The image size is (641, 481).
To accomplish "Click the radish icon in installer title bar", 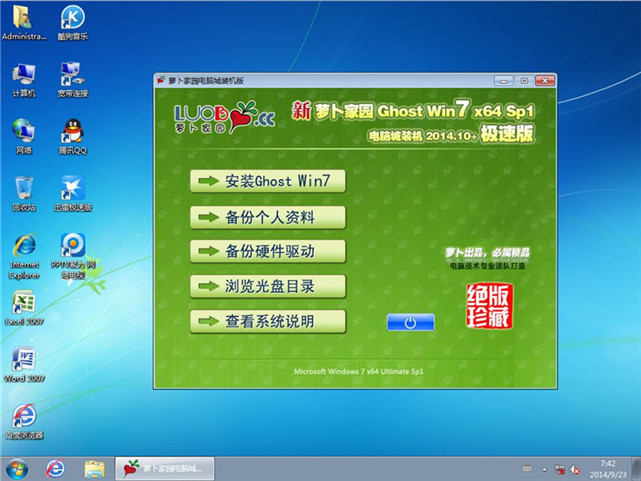I will point(161,80).
